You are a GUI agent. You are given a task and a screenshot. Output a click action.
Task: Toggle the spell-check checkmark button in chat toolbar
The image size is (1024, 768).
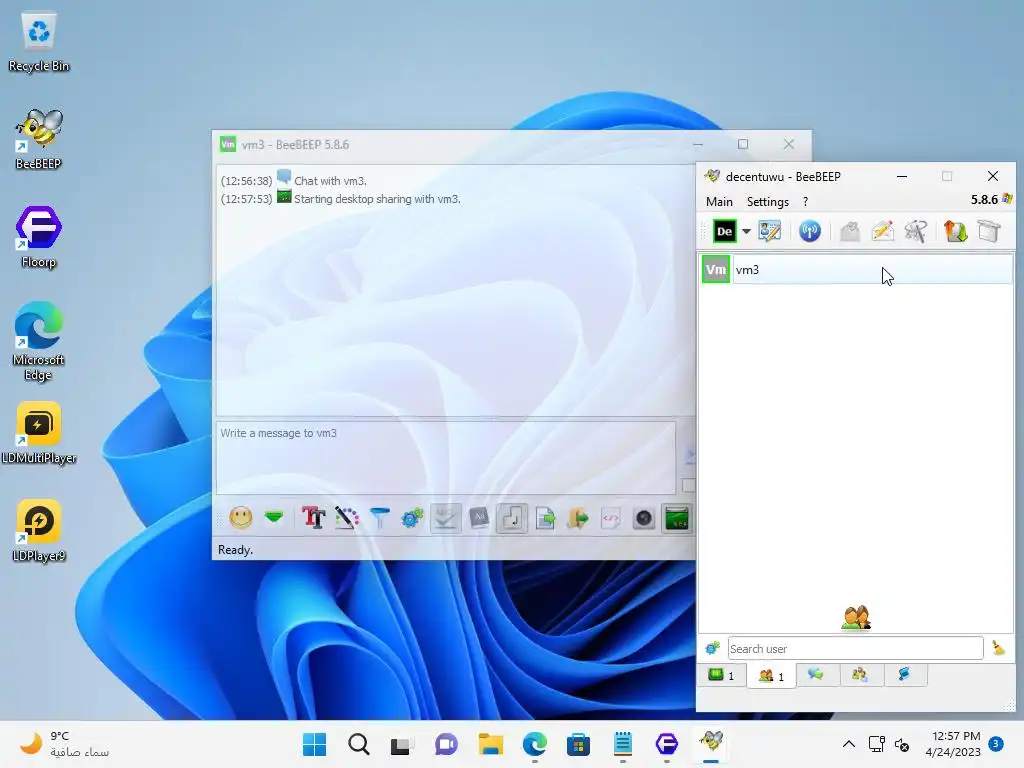(x=446, y=519)
